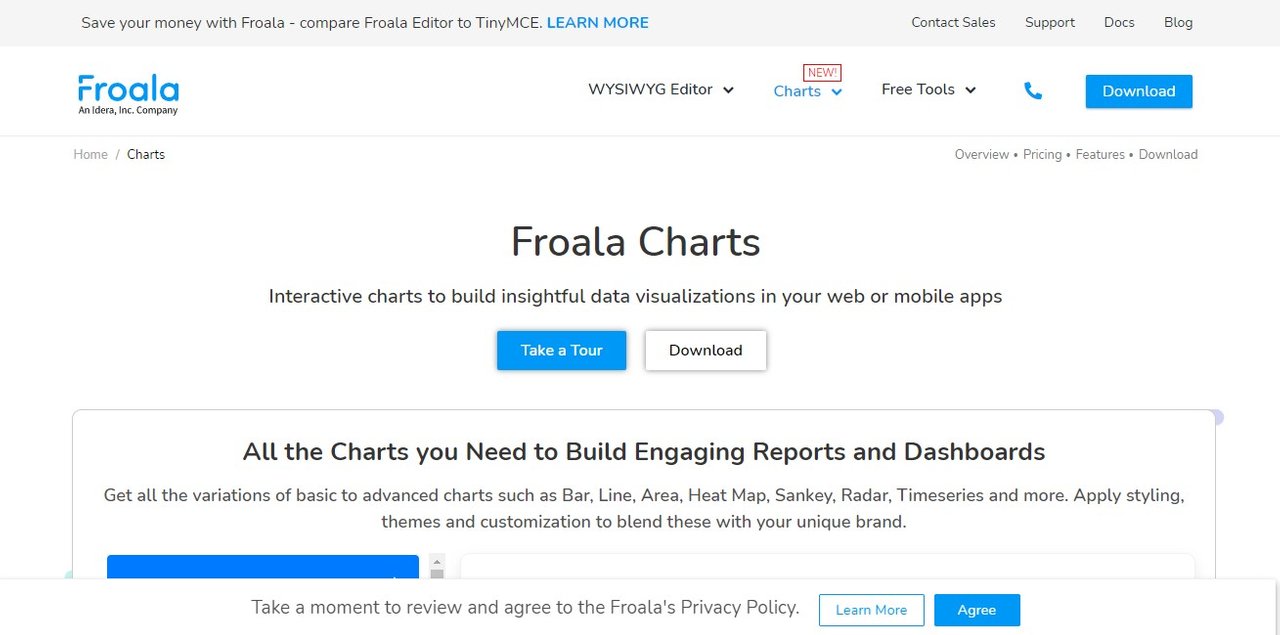Open the Blog link
Image resolution: width=1280 pixels, height=635 pixels.
[1178, 22]
